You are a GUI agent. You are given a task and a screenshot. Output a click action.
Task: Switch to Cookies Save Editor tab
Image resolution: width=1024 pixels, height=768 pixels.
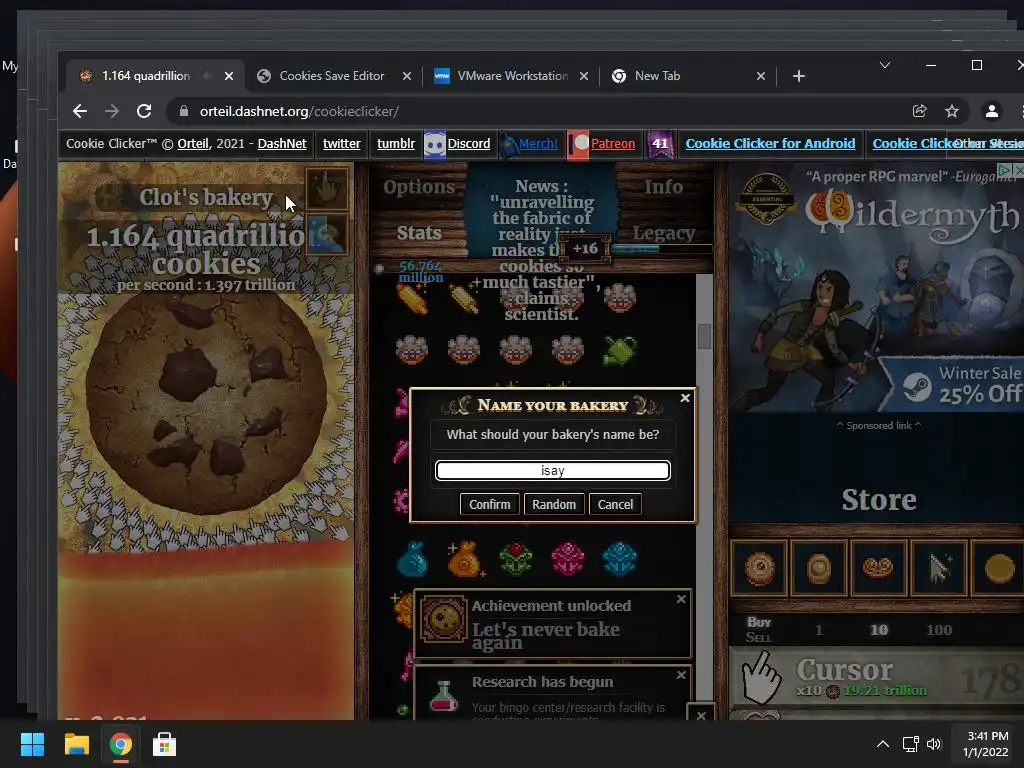[x=332, y=76]
